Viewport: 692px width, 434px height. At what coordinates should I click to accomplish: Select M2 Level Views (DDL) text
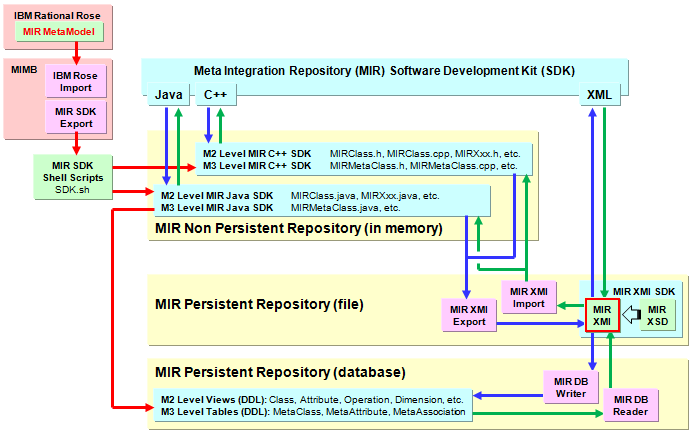click(x=214, y=400)
